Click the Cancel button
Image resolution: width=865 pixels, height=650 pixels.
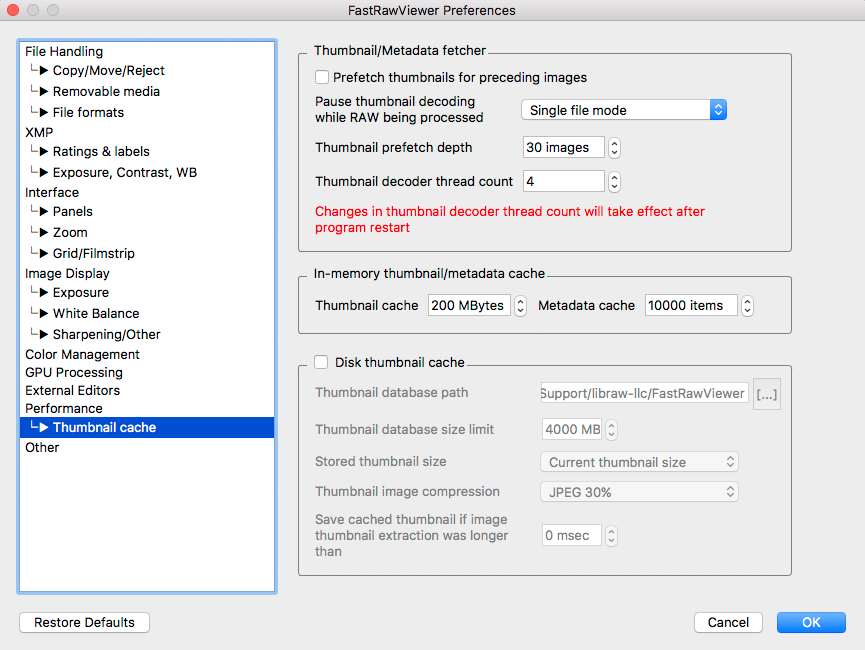728,622
